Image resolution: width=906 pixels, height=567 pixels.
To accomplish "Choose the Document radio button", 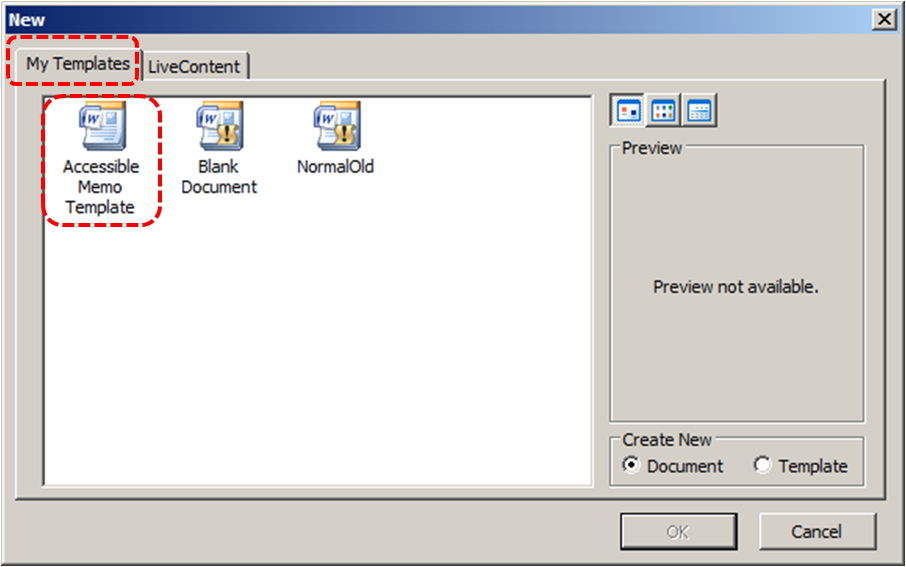I will pyautogui.click(x=631, y=465).
